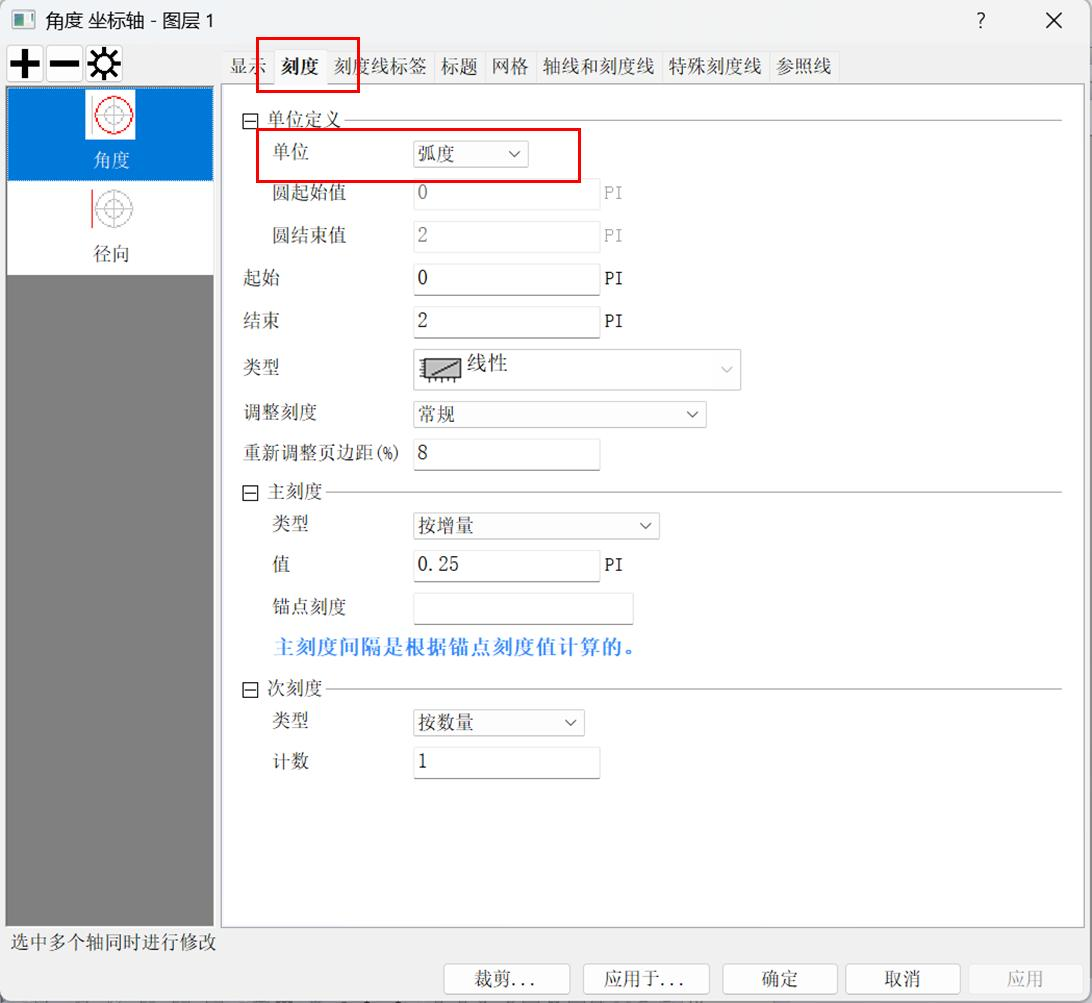This screenshot has width=1092, height=1003.
Task: Click the major tick 值 field 0.25
Action: (x=506, y=565)
